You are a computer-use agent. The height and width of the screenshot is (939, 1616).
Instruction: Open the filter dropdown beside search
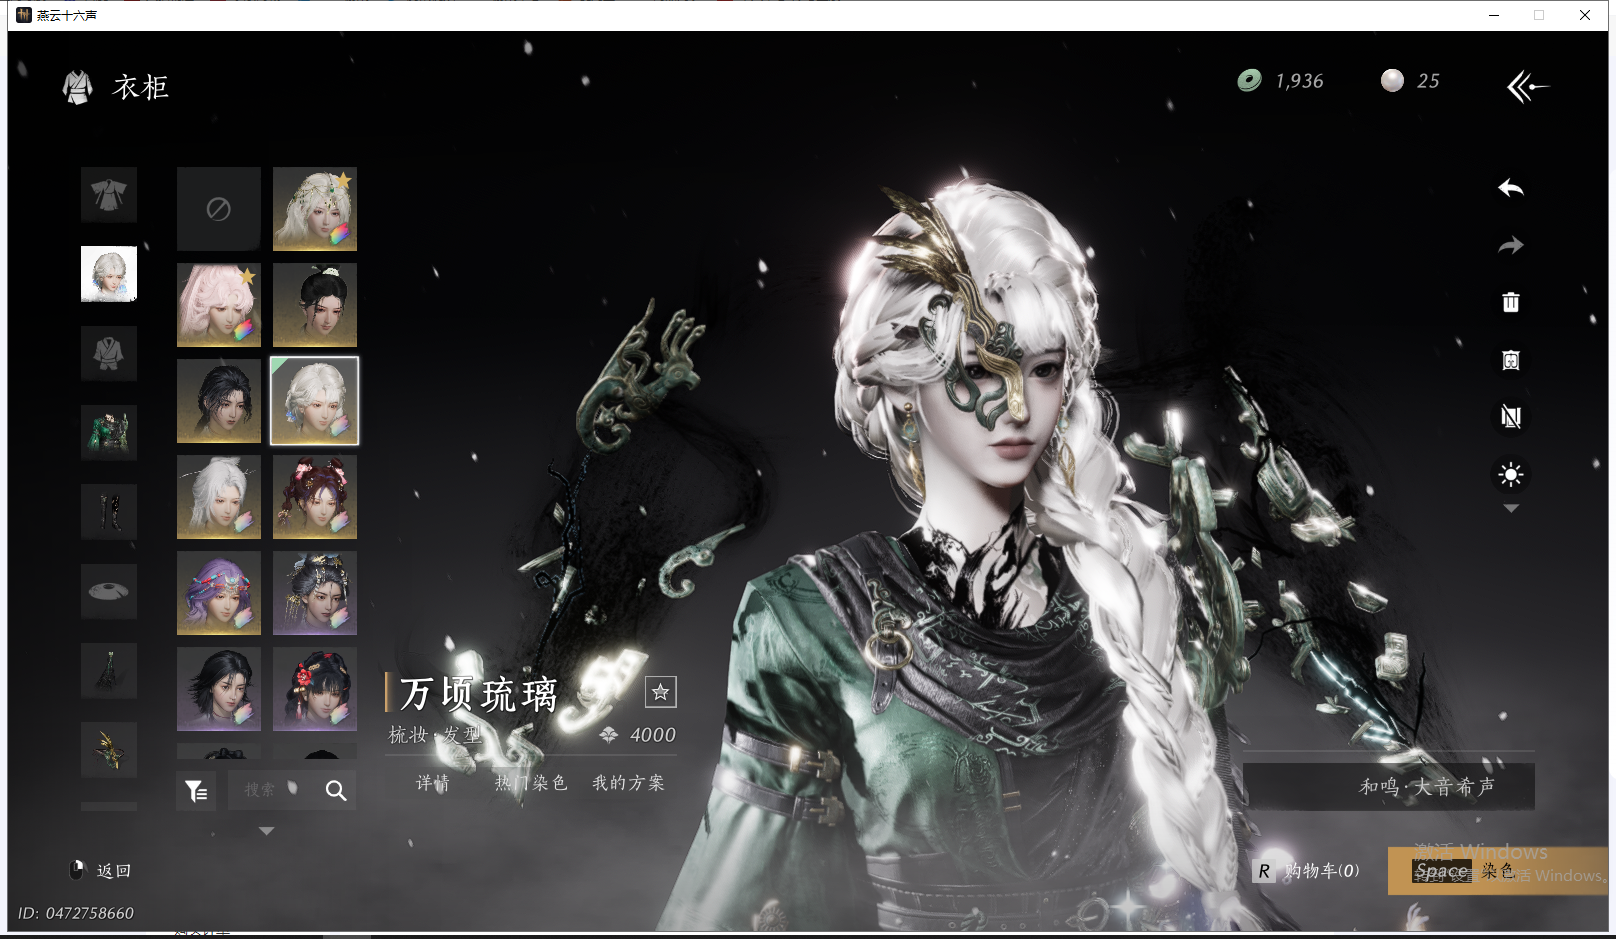(196, 791)
